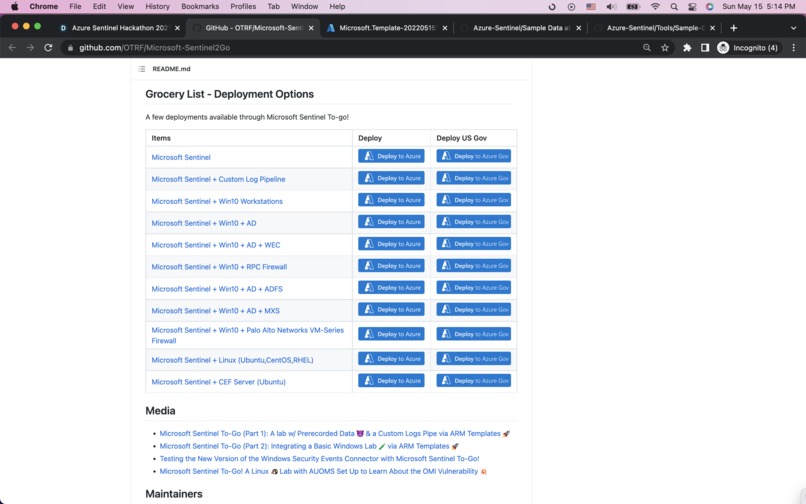
Task: Click the Siri icon in the menu bar
Action: 710,7
